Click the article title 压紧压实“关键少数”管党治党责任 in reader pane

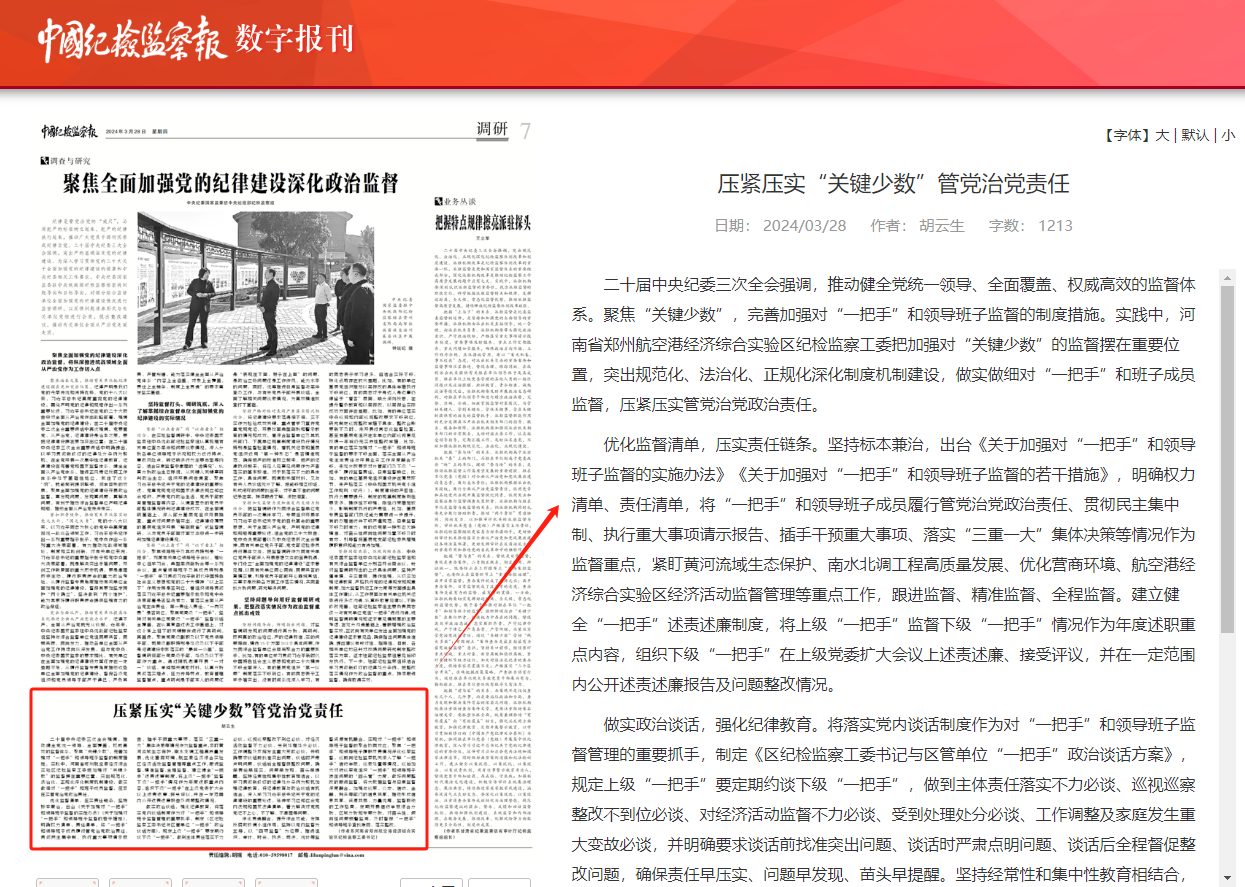click(x=893, y=183)
